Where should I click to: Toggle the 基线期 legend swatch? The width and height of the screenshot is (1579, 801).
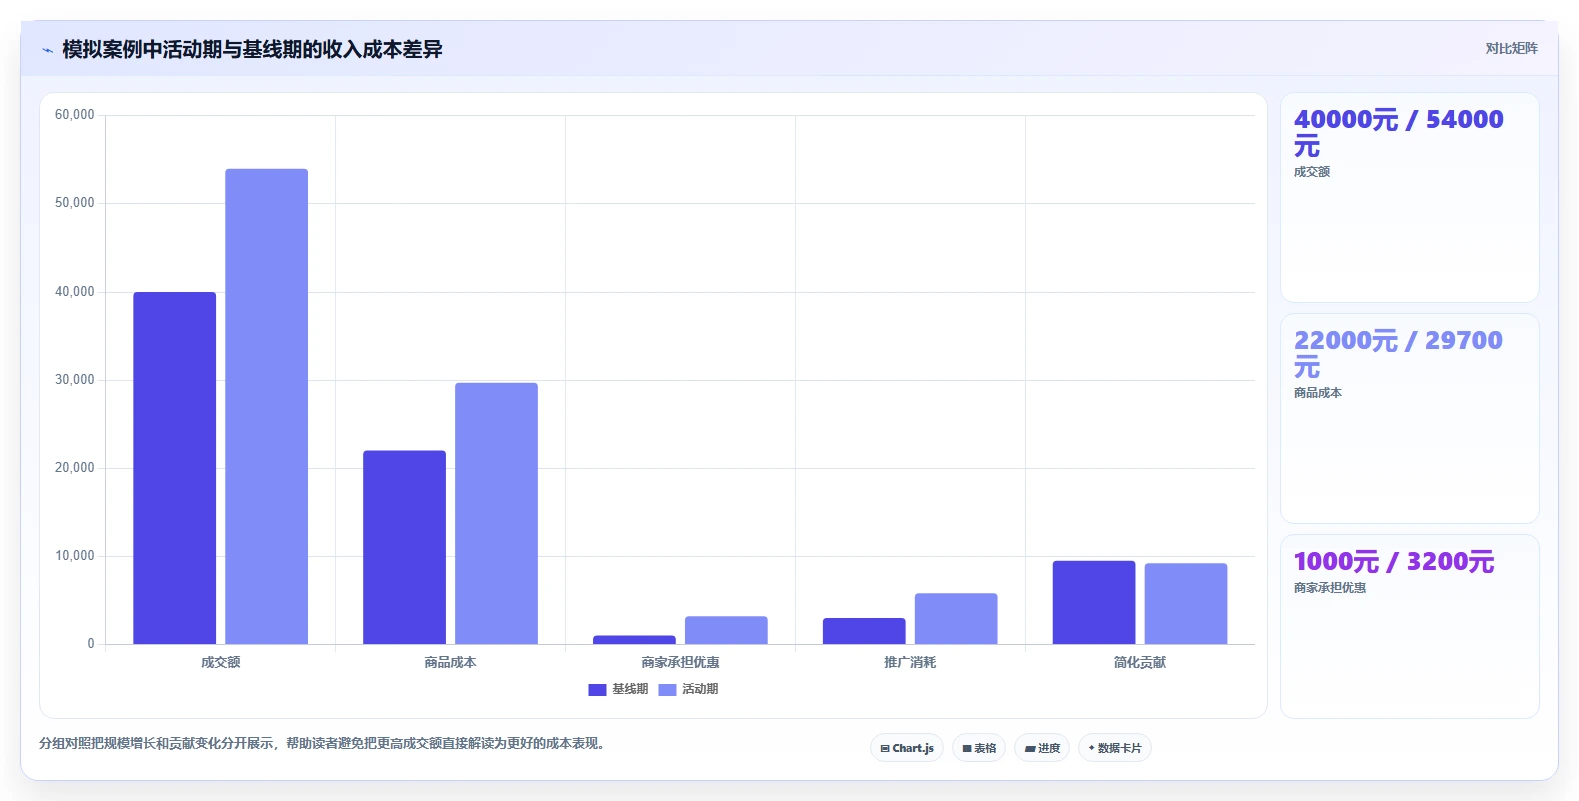click(x=597, y=689)
